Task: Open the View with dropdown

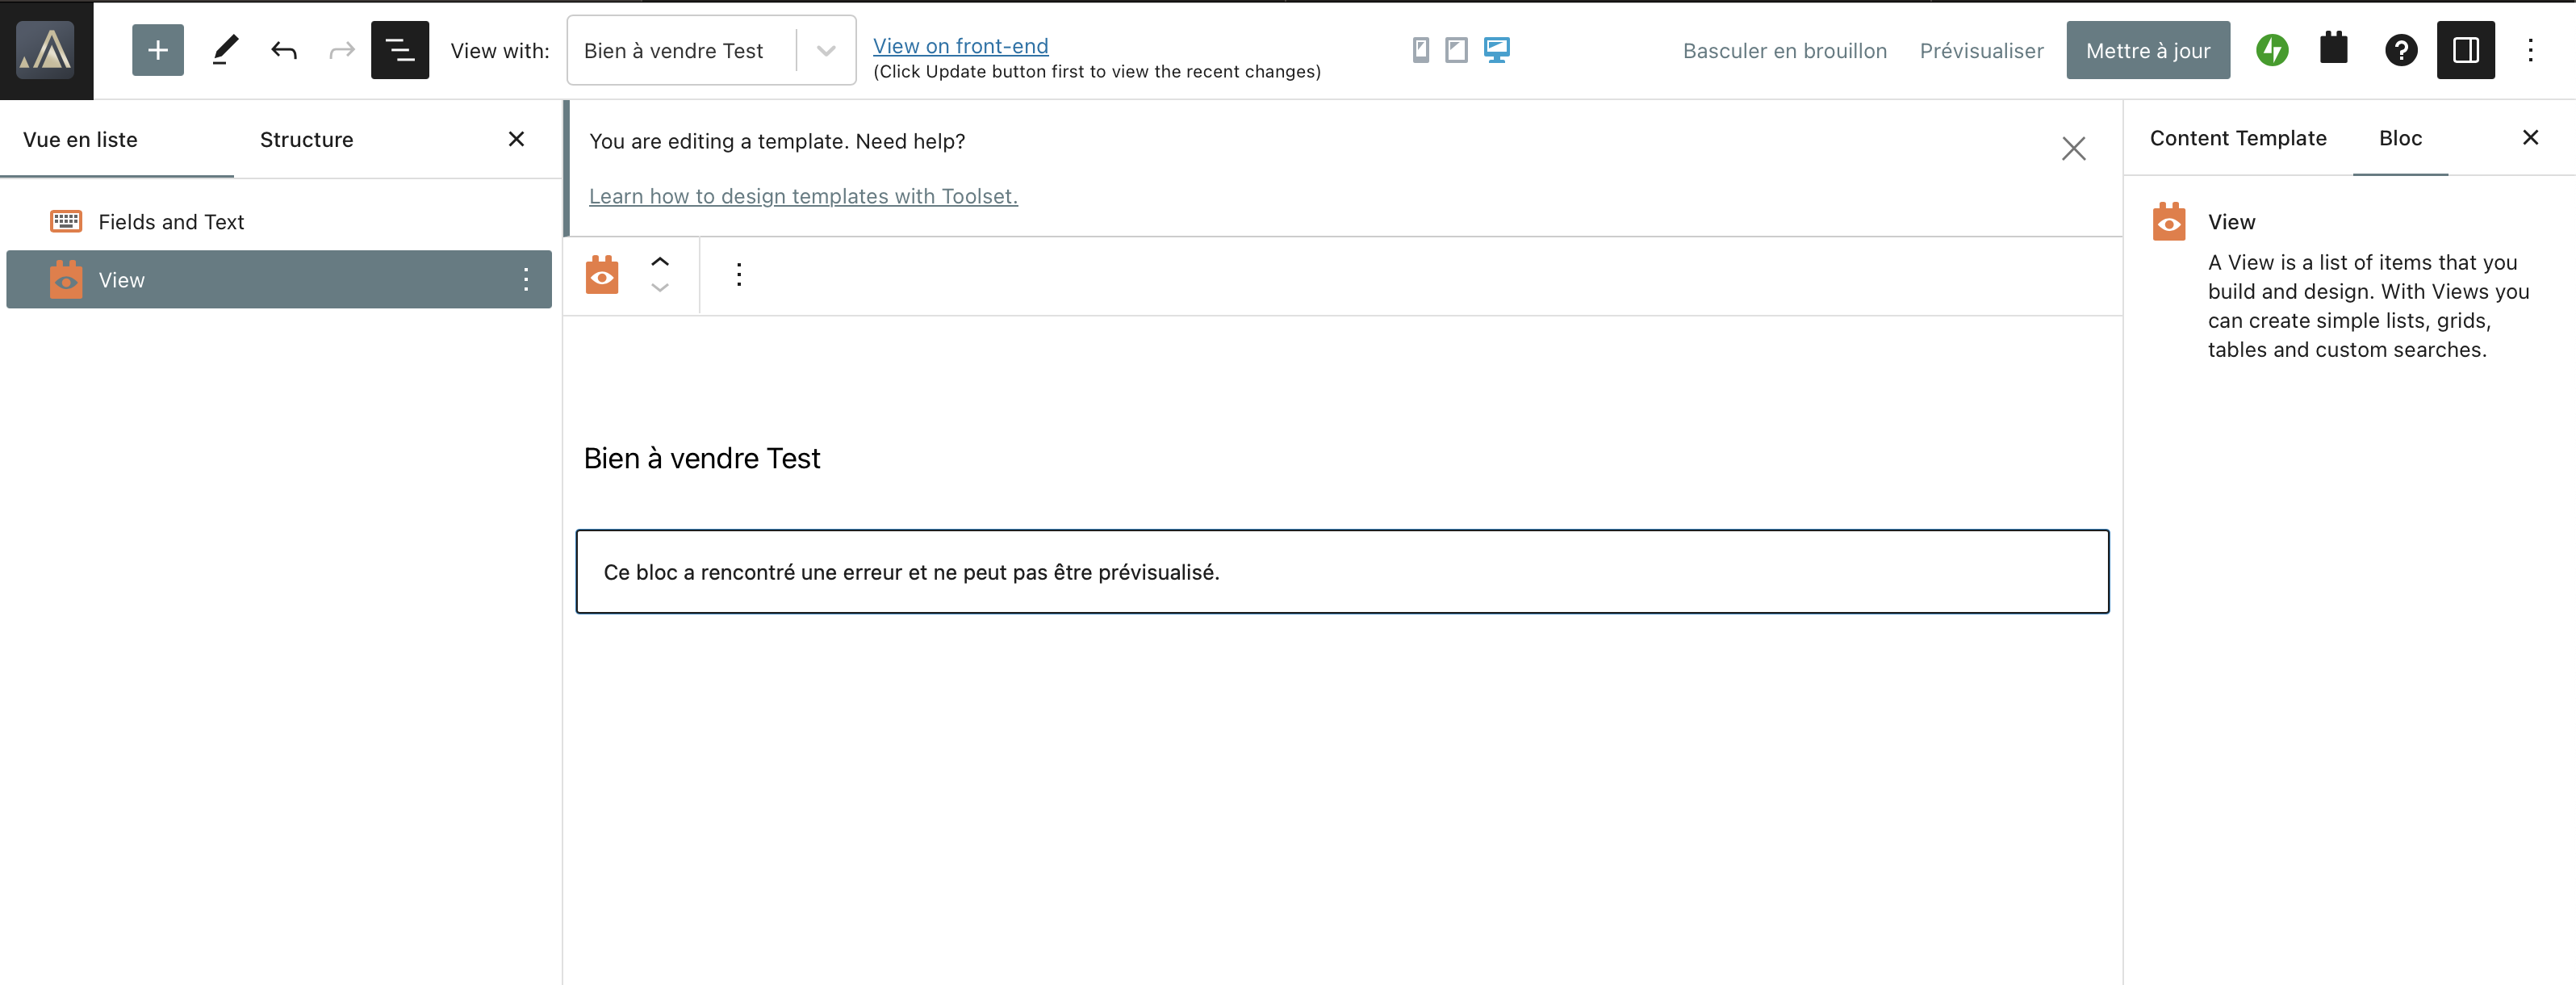Action: click(711, 50)
